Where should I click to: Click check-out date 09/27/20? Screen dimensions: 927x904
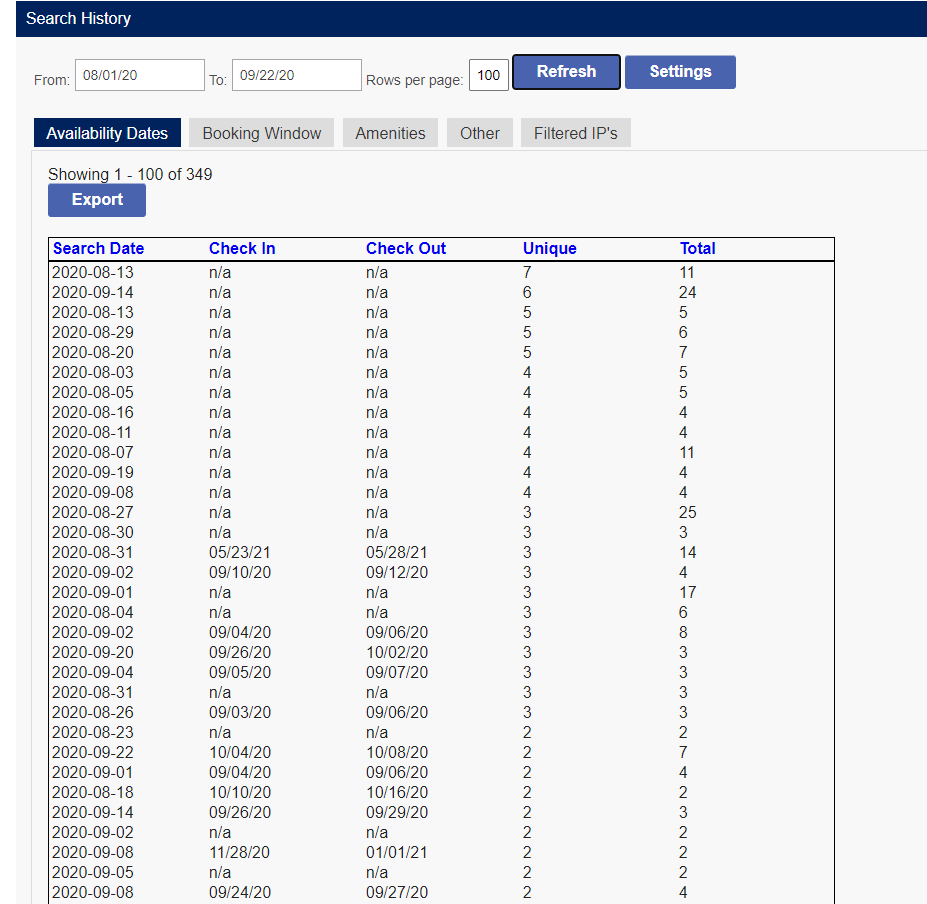coord(397,892)
